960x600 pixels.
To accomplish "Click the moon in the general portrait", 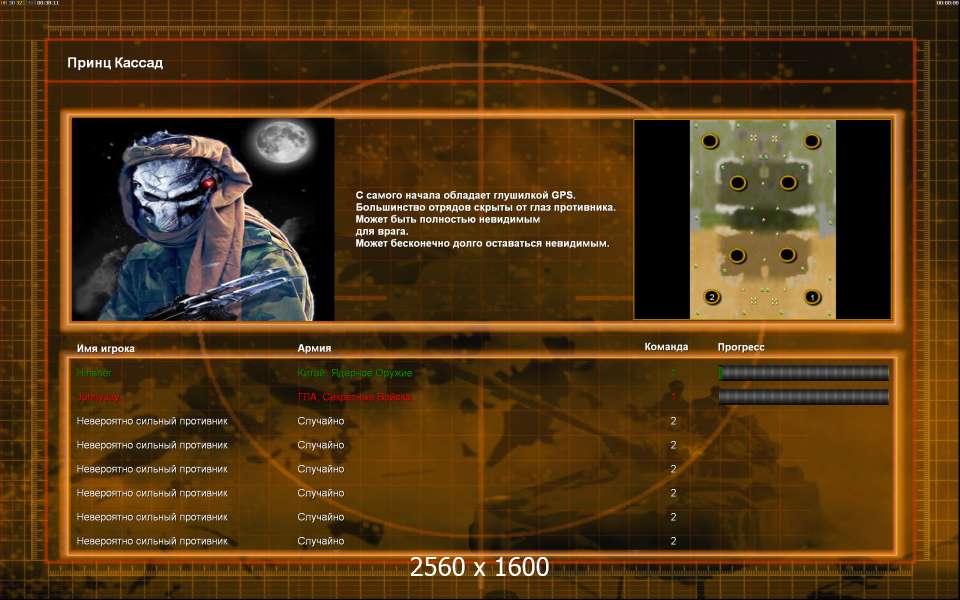I will [x=283, y=142].
